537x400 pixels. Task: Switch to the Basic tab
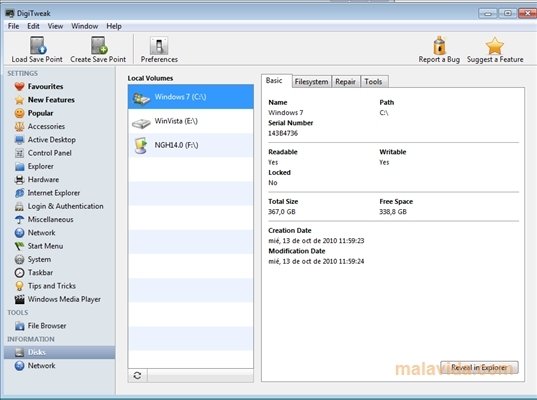coord(277,81)
